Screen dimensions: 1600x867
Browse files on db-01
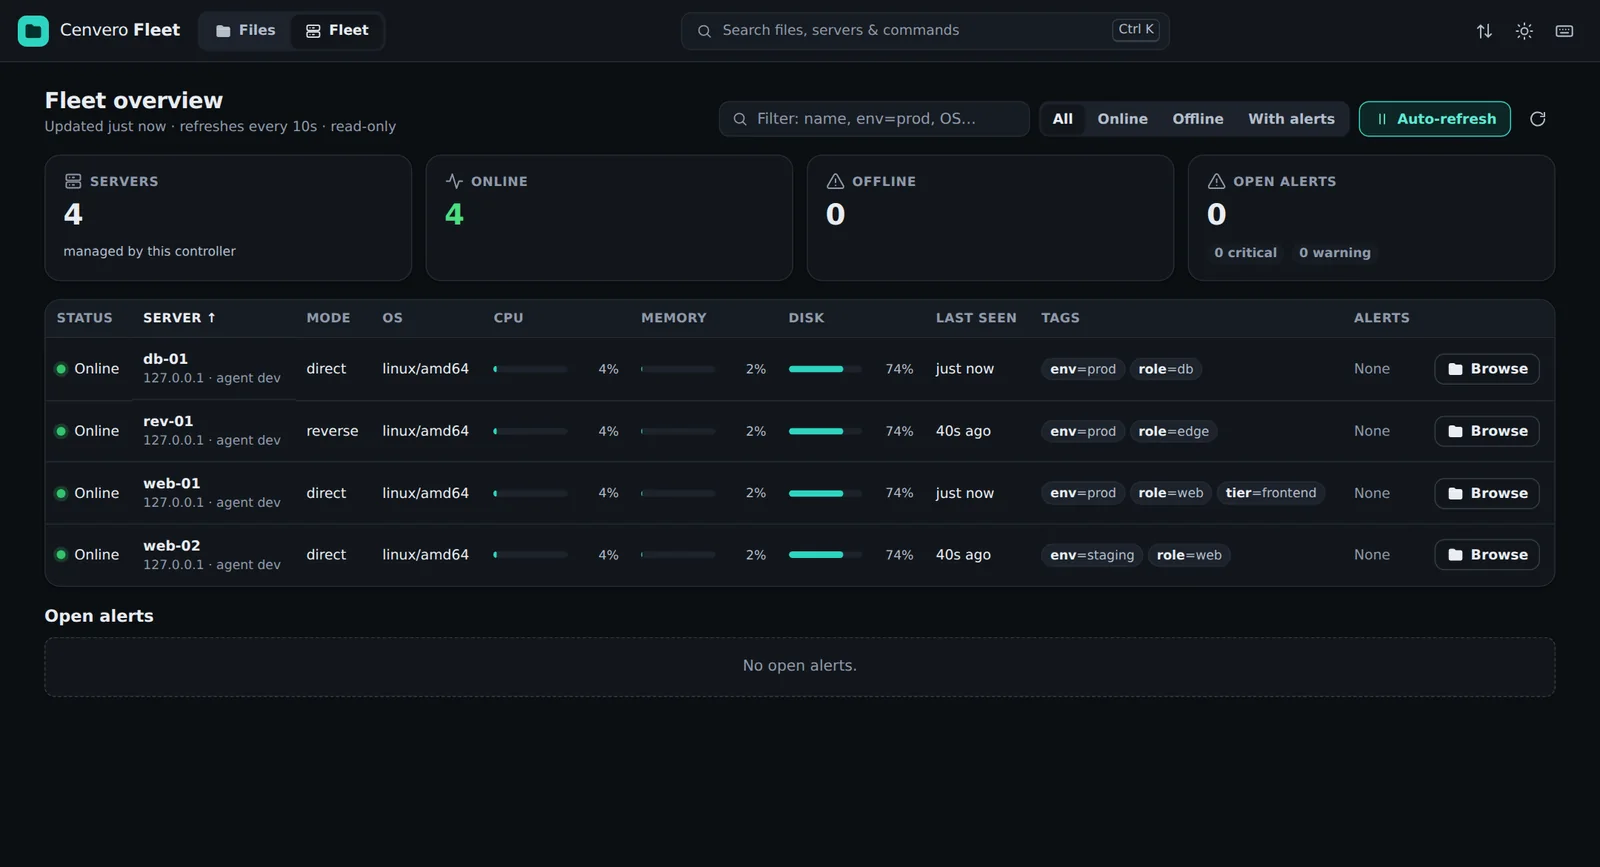[1487, 369]
